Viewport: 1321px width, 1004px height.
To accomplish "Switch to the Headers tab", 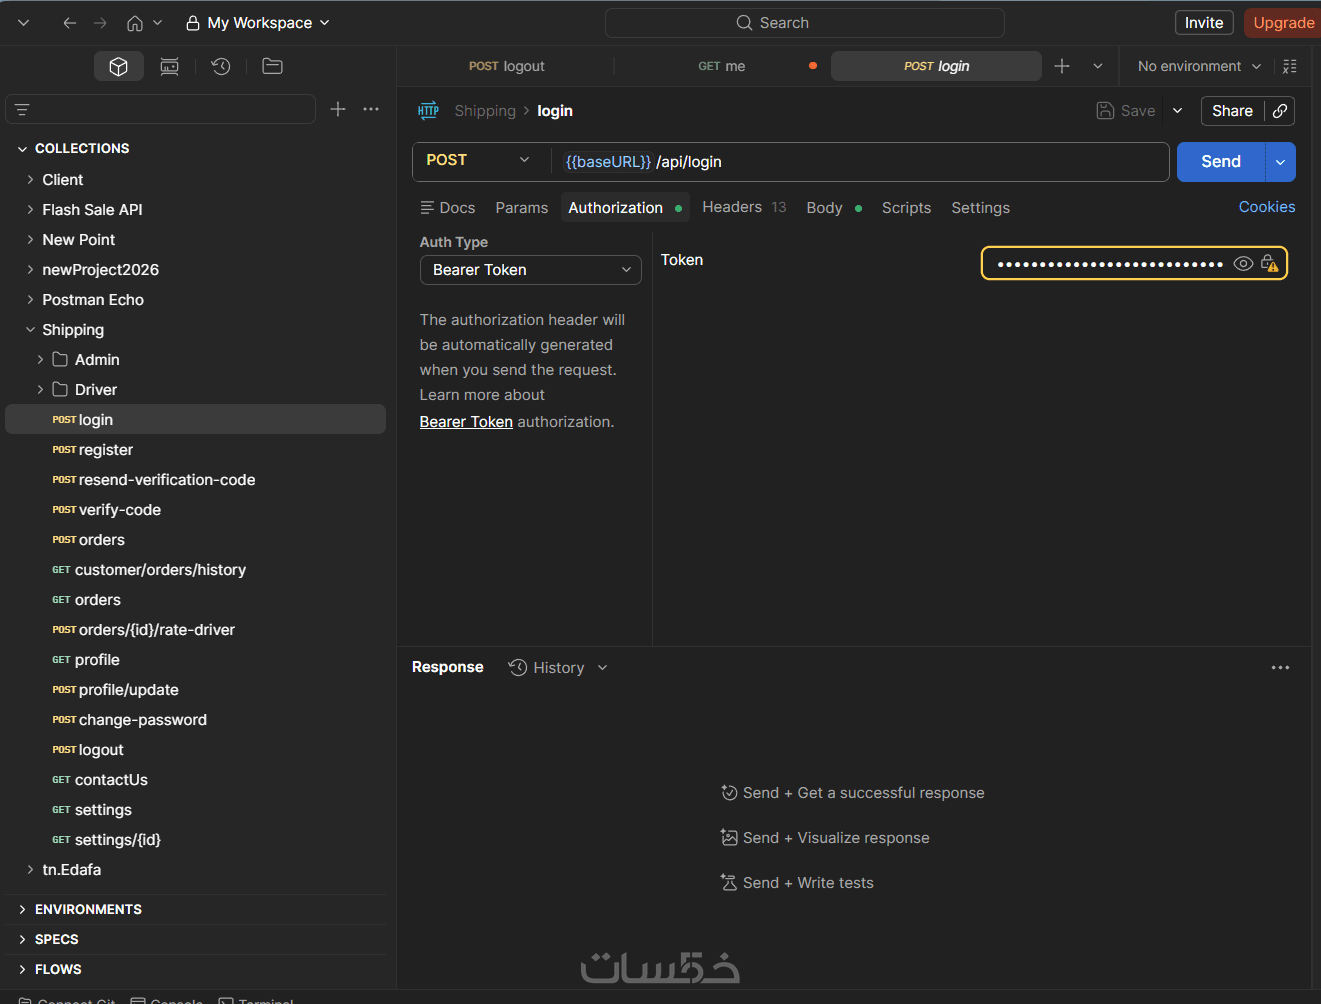I will point(732,207).
